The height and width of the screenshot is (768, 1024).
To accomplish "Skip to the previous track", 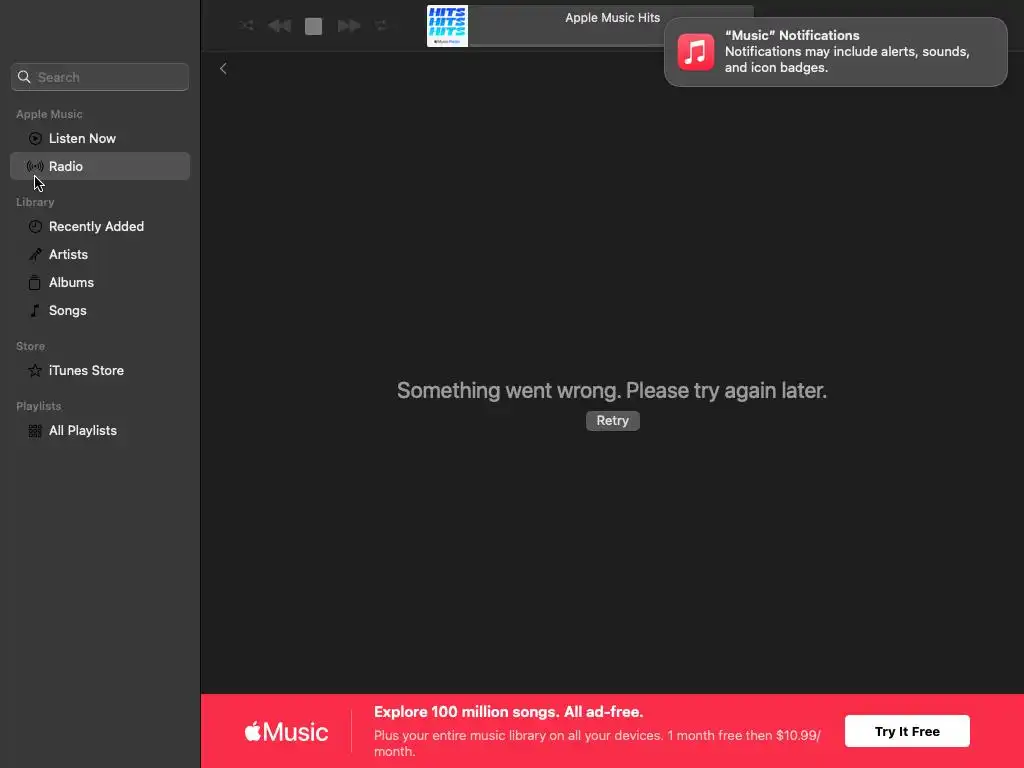I will click(x=280, y=25).
